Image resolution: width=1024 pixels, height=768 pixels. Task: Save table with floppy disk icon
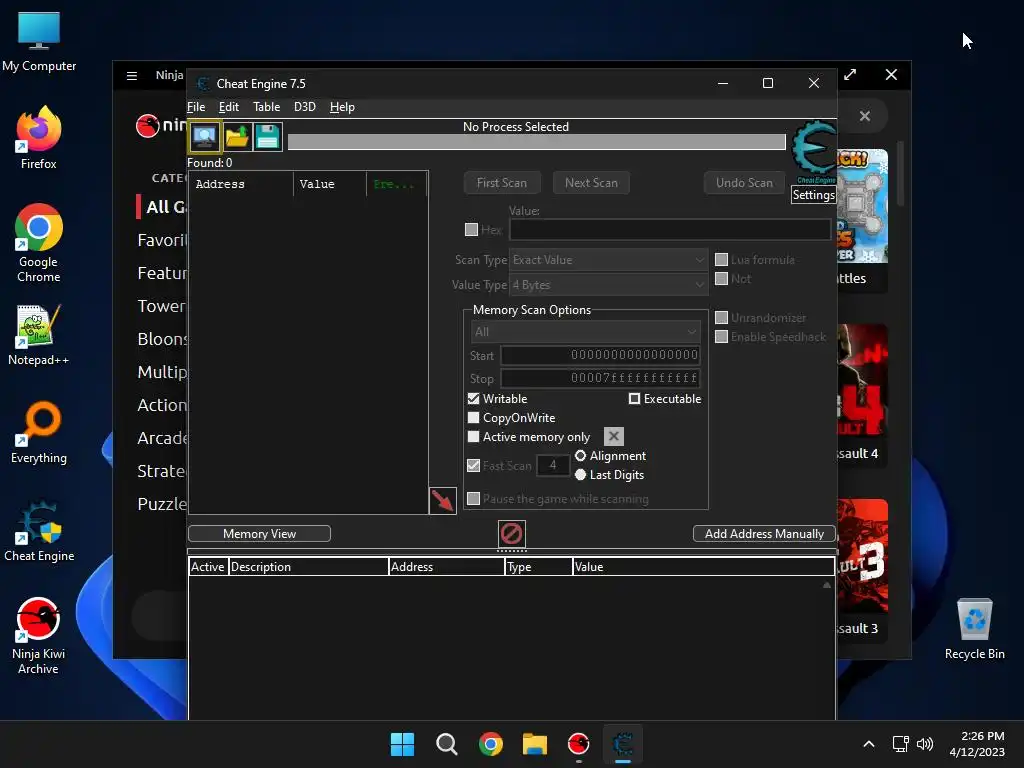coord(267,136)
